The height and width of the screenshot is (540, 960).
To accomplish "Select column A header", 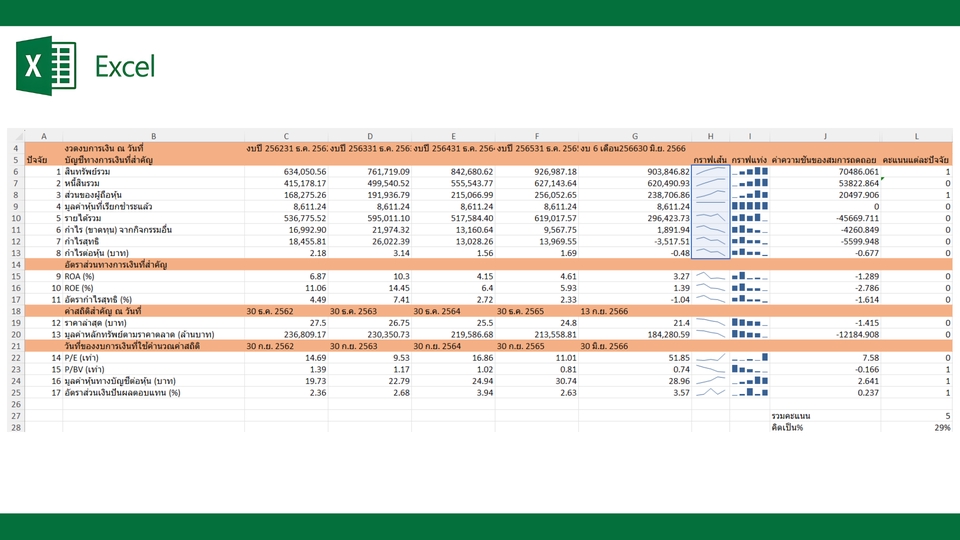I will pos(43,136).
